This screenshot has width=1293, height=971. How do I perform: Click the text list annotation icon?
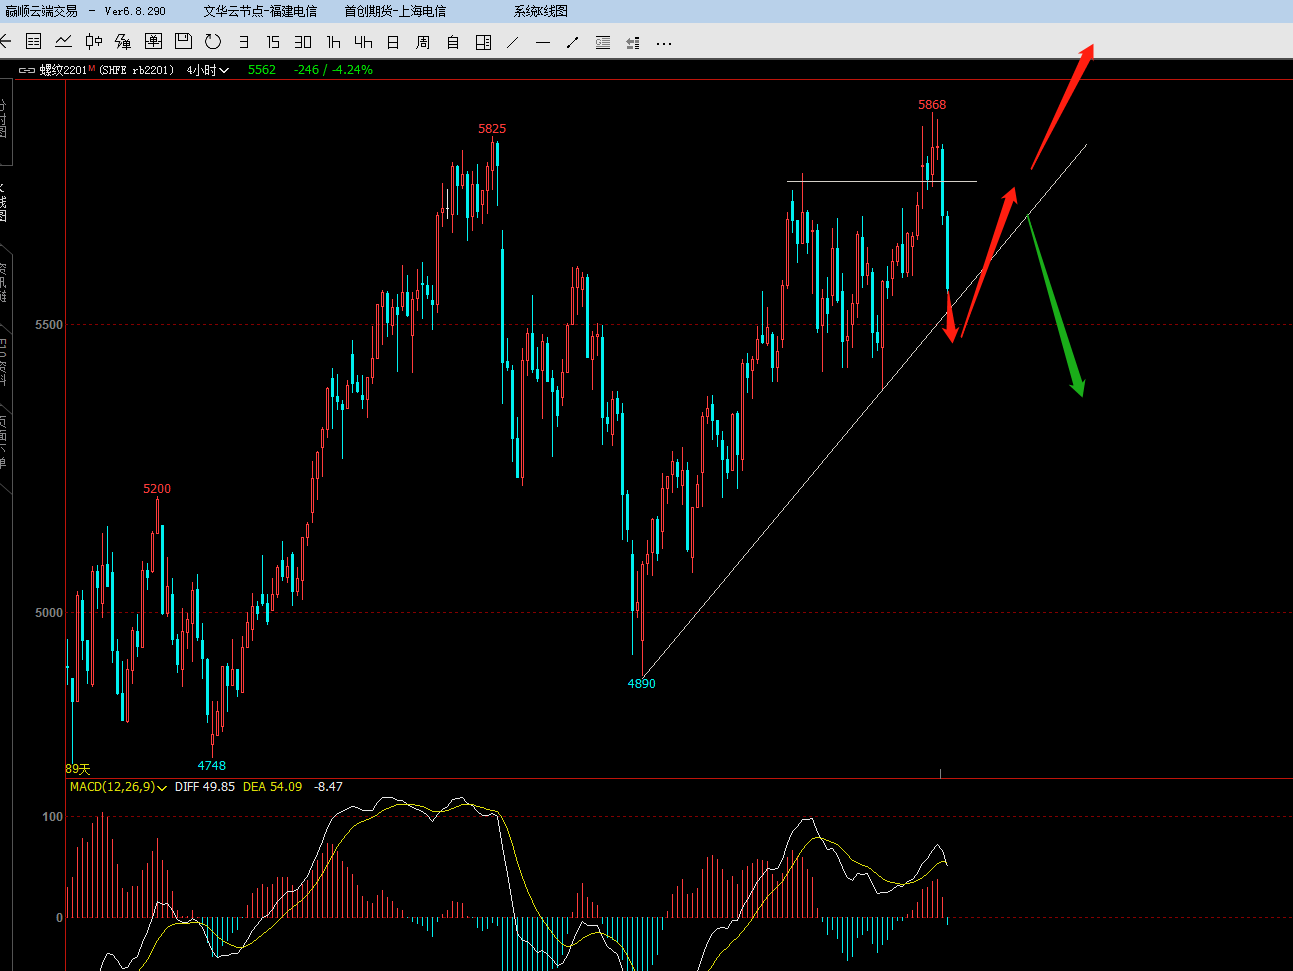tap(603, 42)
